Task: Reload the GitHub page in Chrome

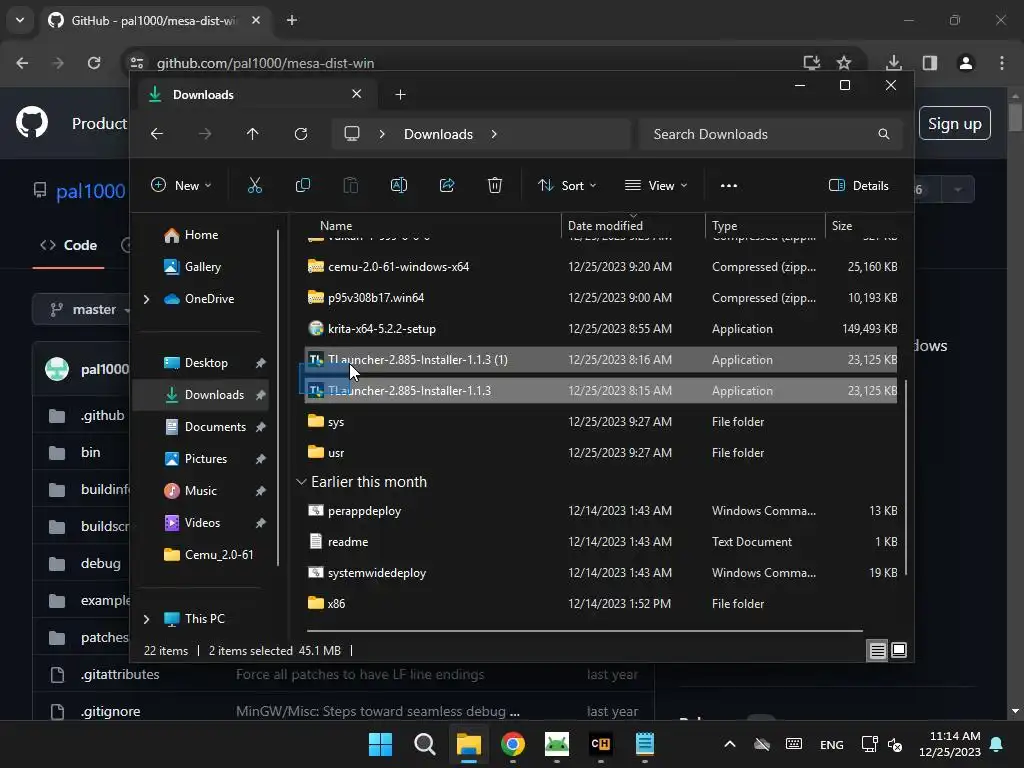Action: 94,63
